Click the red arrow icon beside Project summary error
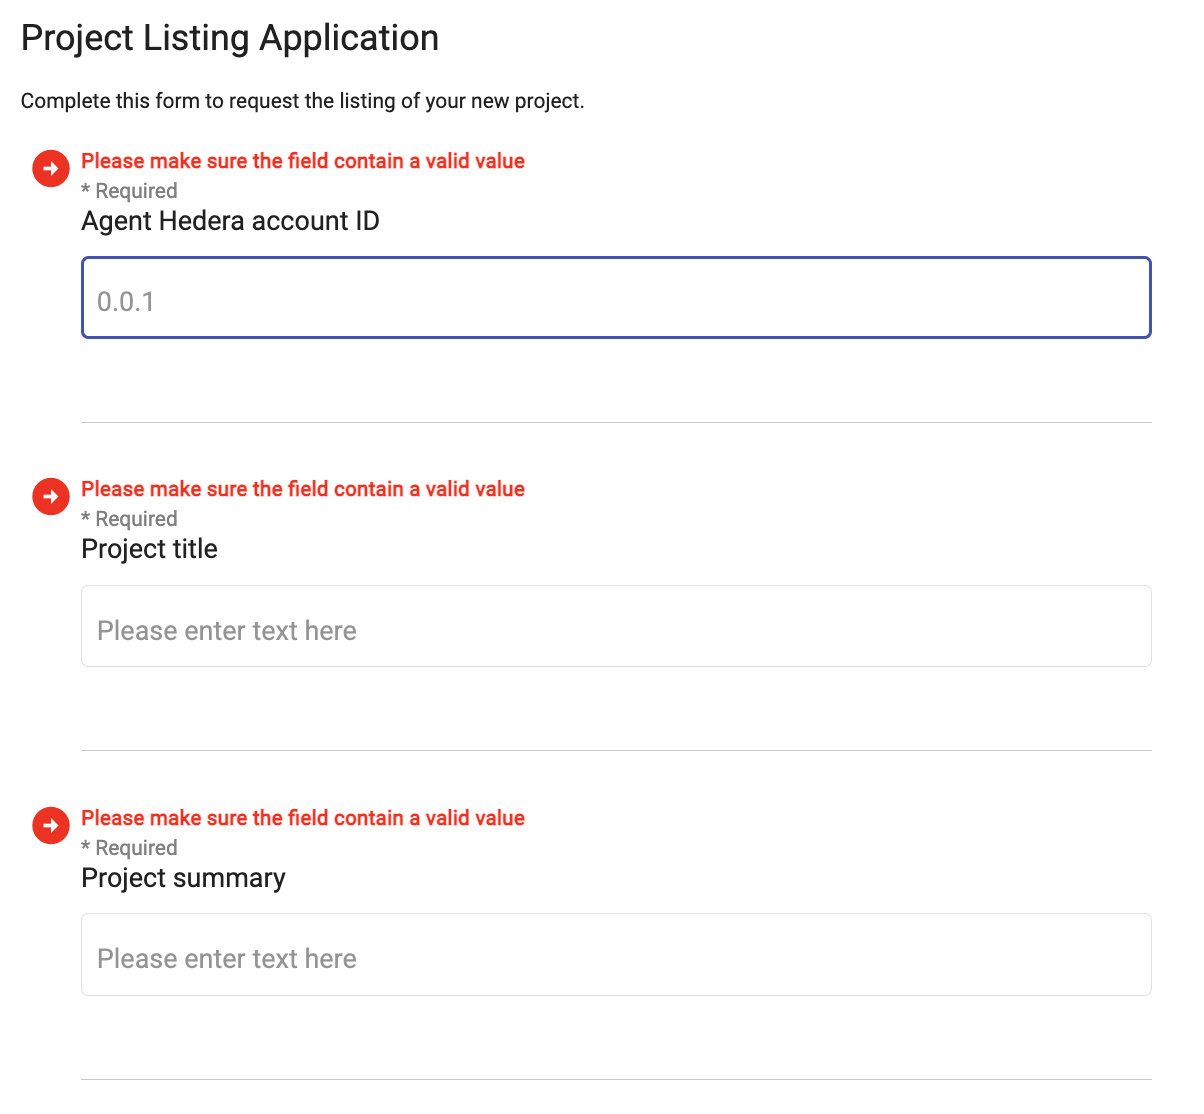1204x1114 pixels. tap(51, 825)
